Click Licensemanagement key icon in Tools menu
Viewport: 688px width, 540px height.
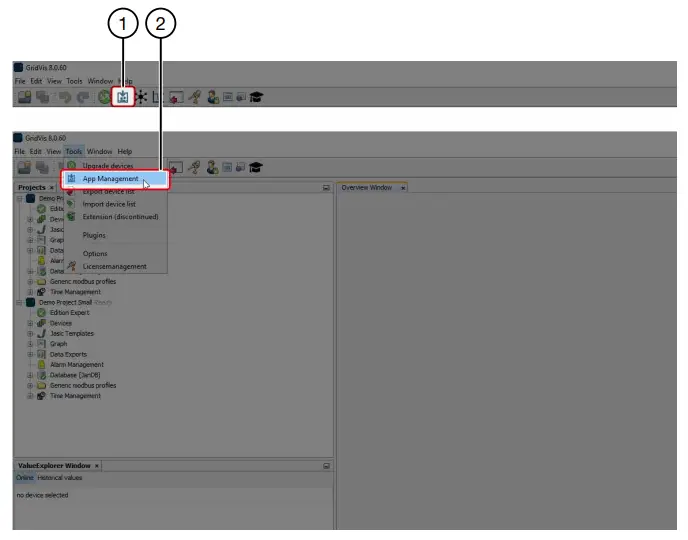coord(72,266)
